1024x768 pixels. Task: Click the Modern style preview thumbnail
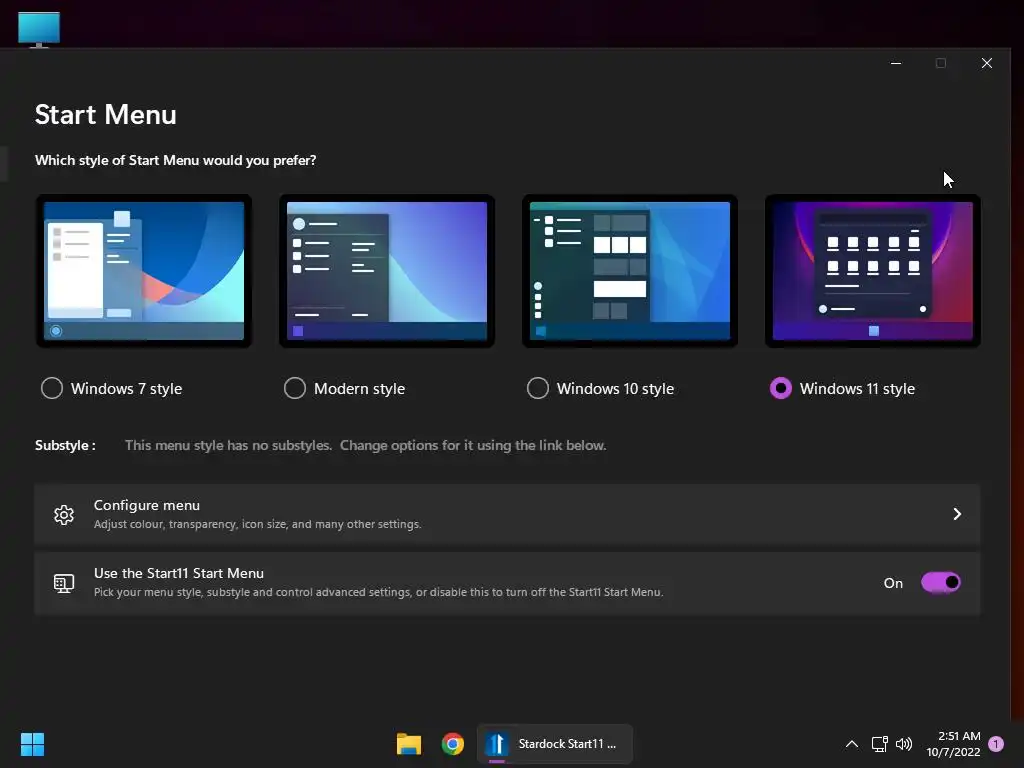click(x=387, y=270)
